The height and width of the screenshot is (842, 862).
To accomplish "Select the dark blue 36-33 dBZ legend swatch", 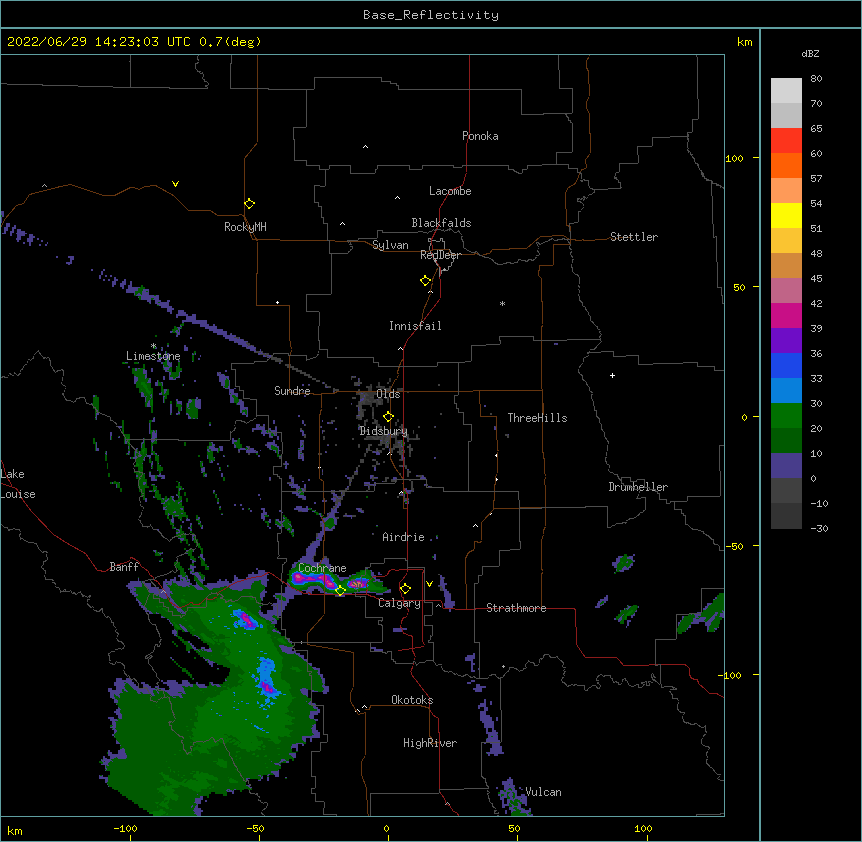I will [x=786, y=366].
